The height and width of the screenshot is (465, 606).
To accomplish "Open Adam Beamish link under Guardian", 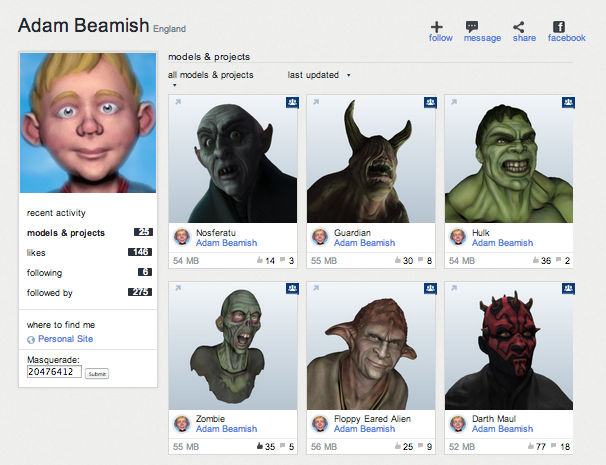I will pos(364,243).
